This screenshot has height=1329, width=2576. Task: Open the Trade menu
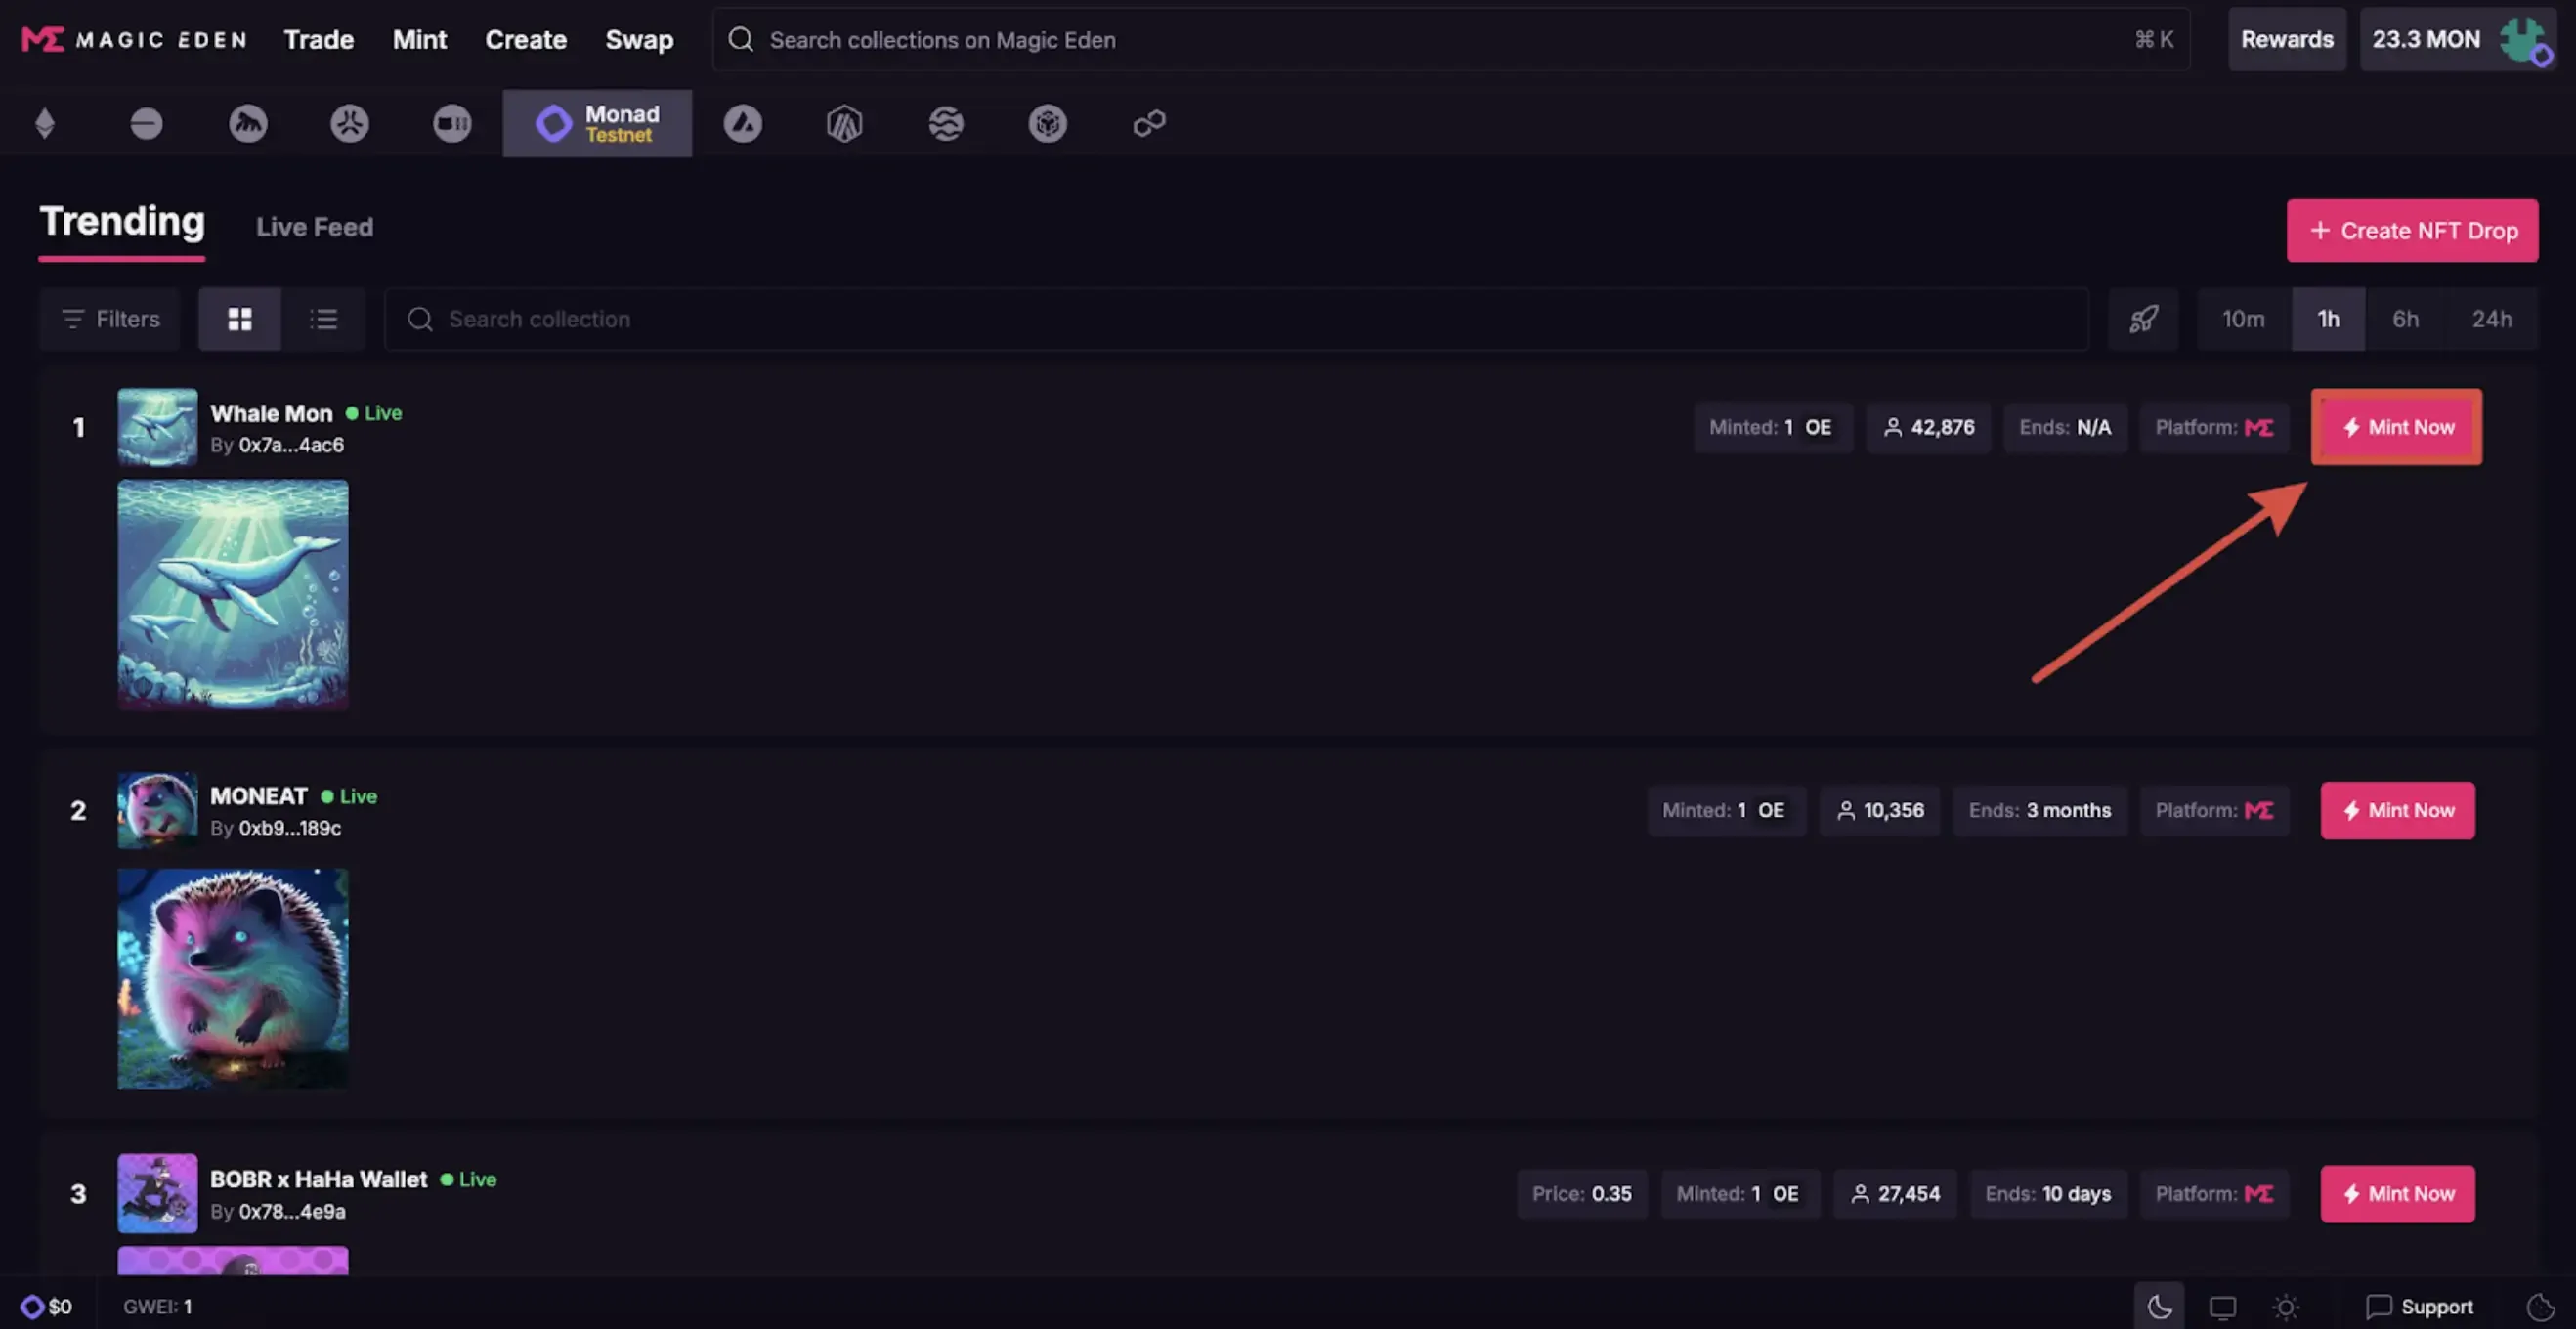pyautogui.click(x=318, y=40)
